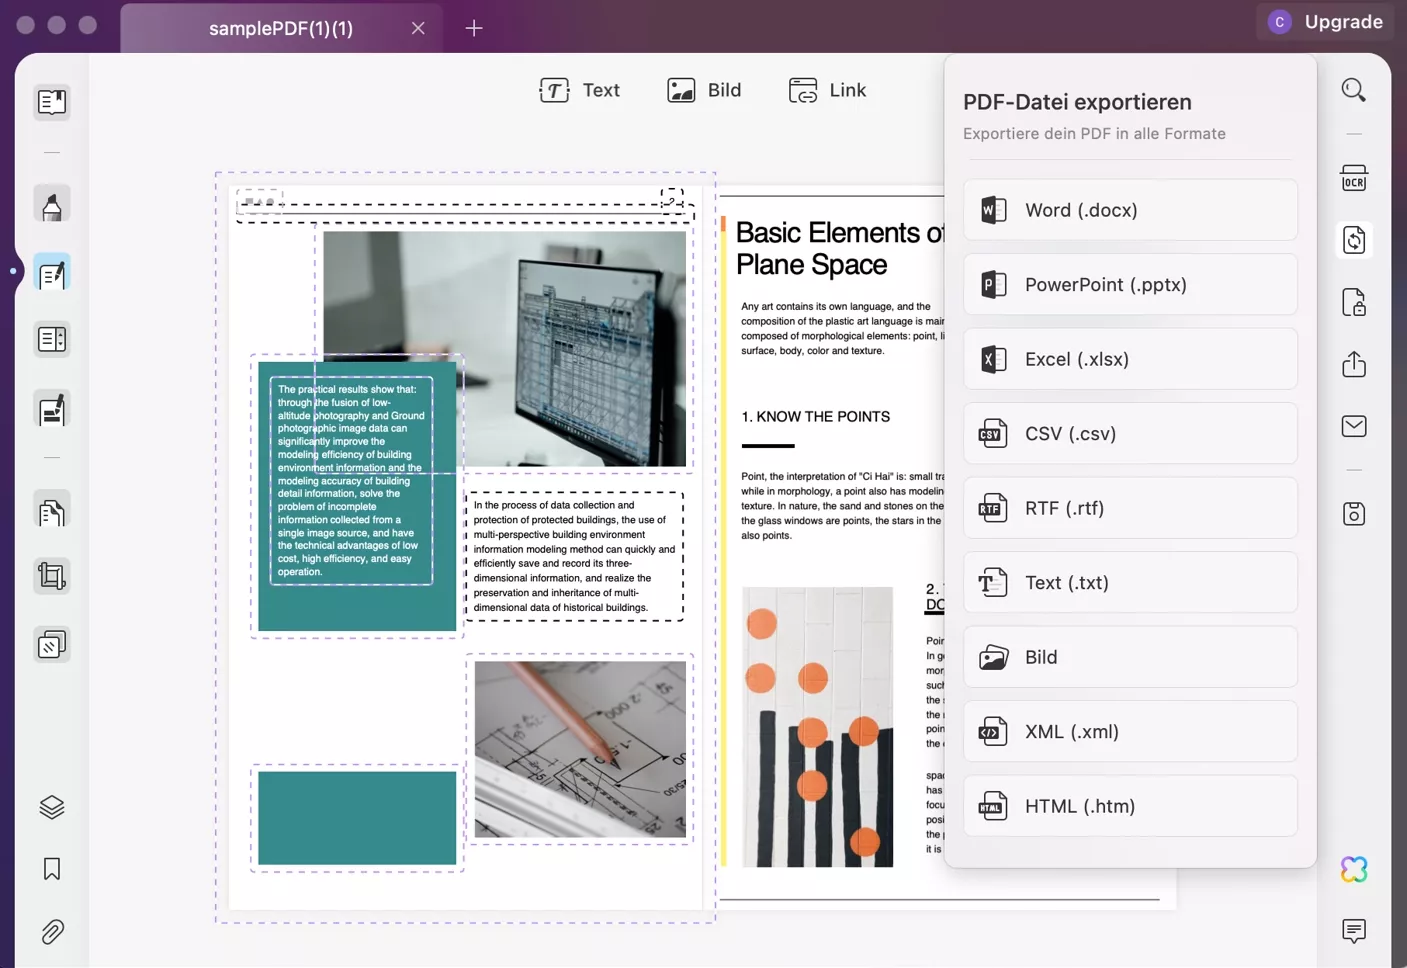
Task: Switch to Bild editing mode
Action: tap(705, 90)
